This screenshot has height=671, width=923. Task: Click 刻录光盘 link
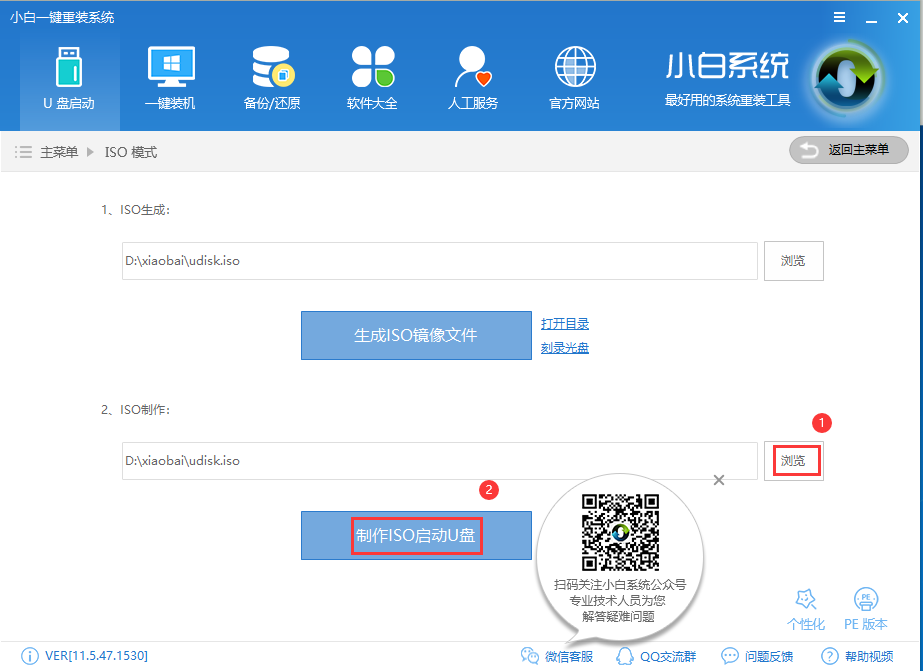click(x=565, y=348)
